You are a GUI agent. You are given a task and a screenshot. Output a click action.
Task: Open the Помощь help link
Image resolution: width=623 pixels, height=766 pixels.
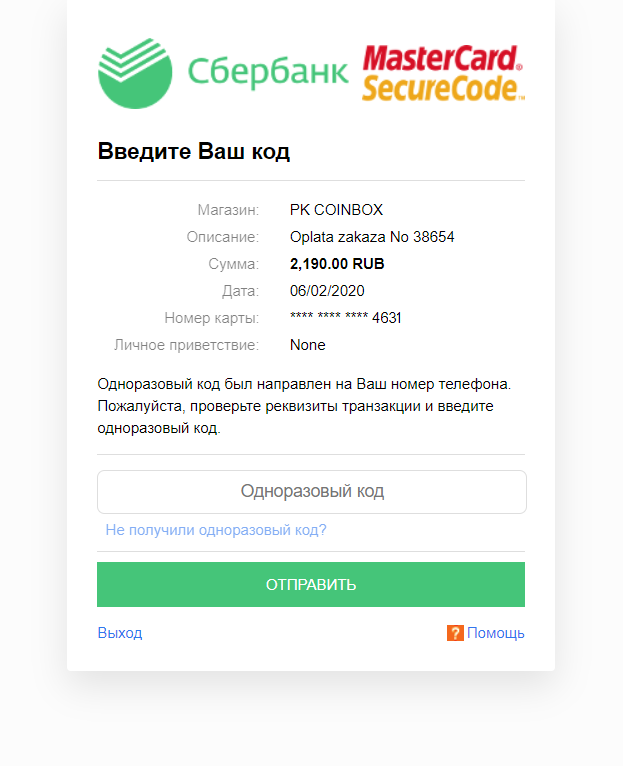click(x=496, y=633)
